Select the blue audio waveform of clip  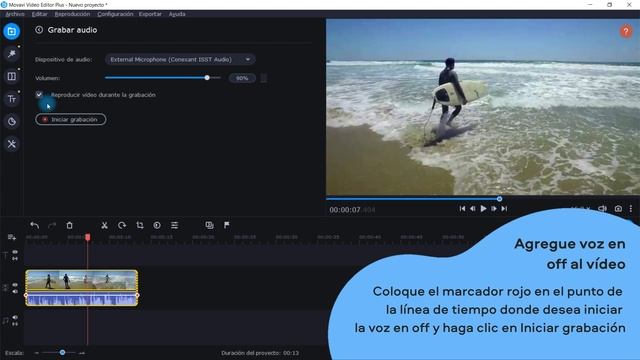82,299
